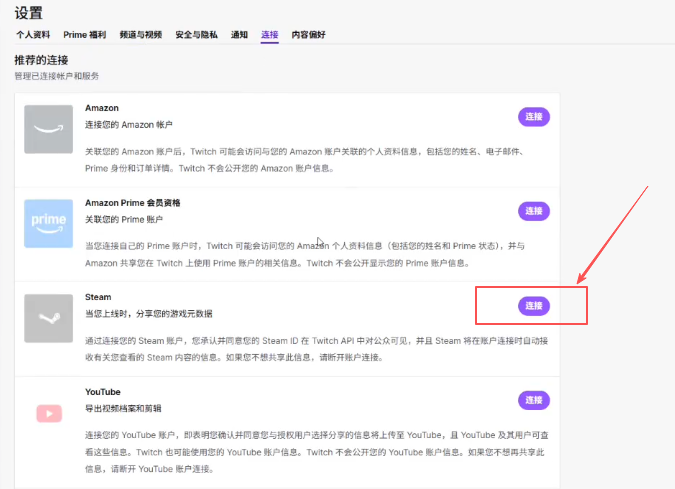
Task: Open the 安全与隐私 settings tab
Action: point(195,34)
